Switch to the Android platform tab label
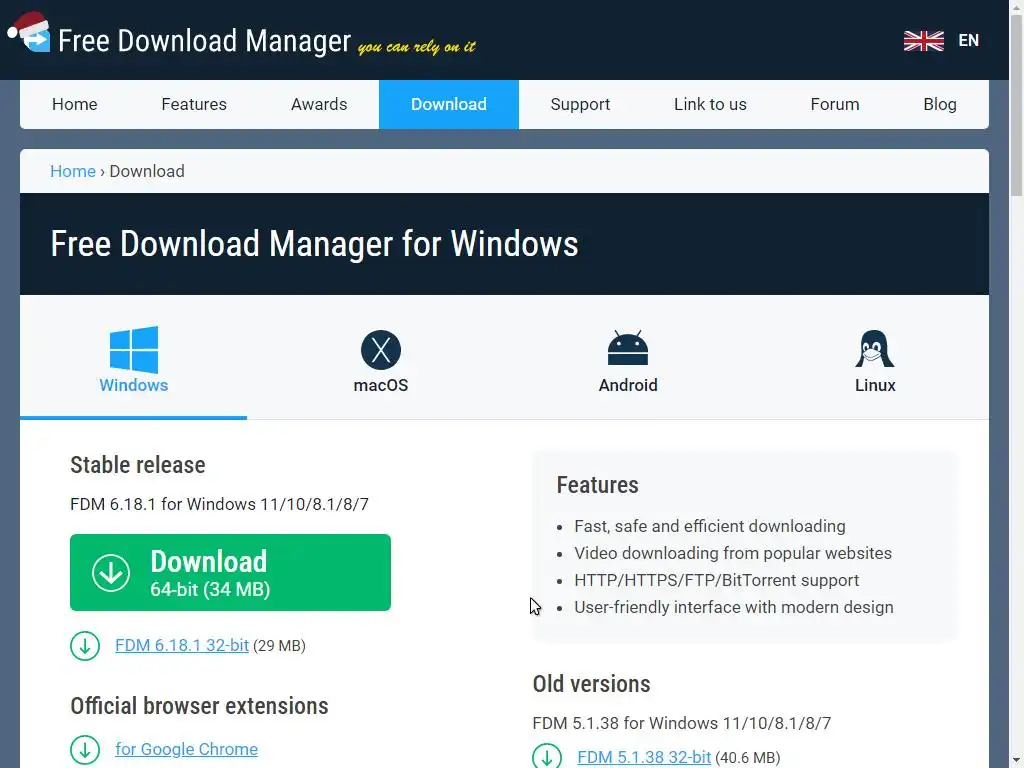The image size is (1024, 768). 628,385
